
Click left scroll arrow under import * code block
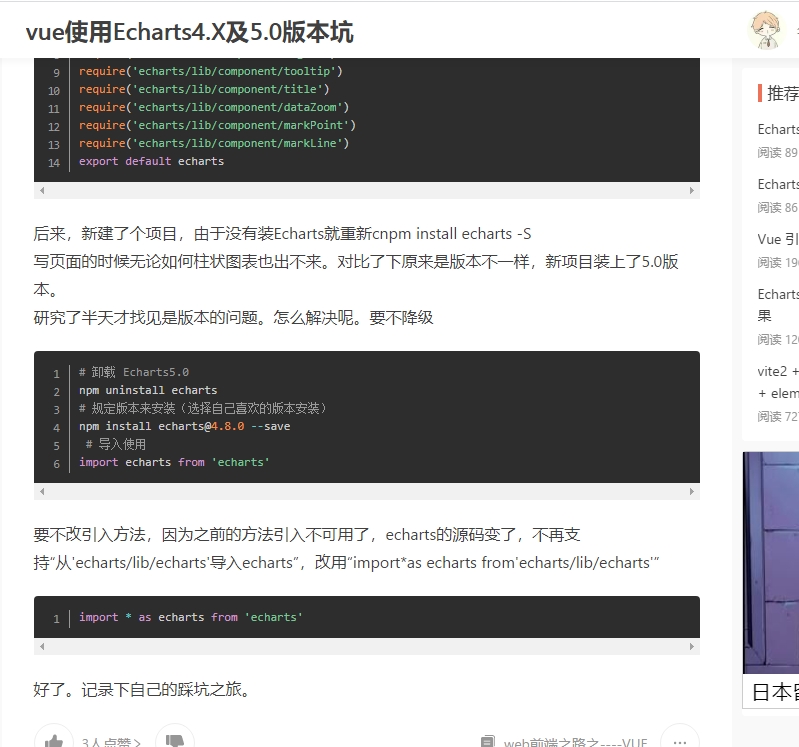[42, 647]
